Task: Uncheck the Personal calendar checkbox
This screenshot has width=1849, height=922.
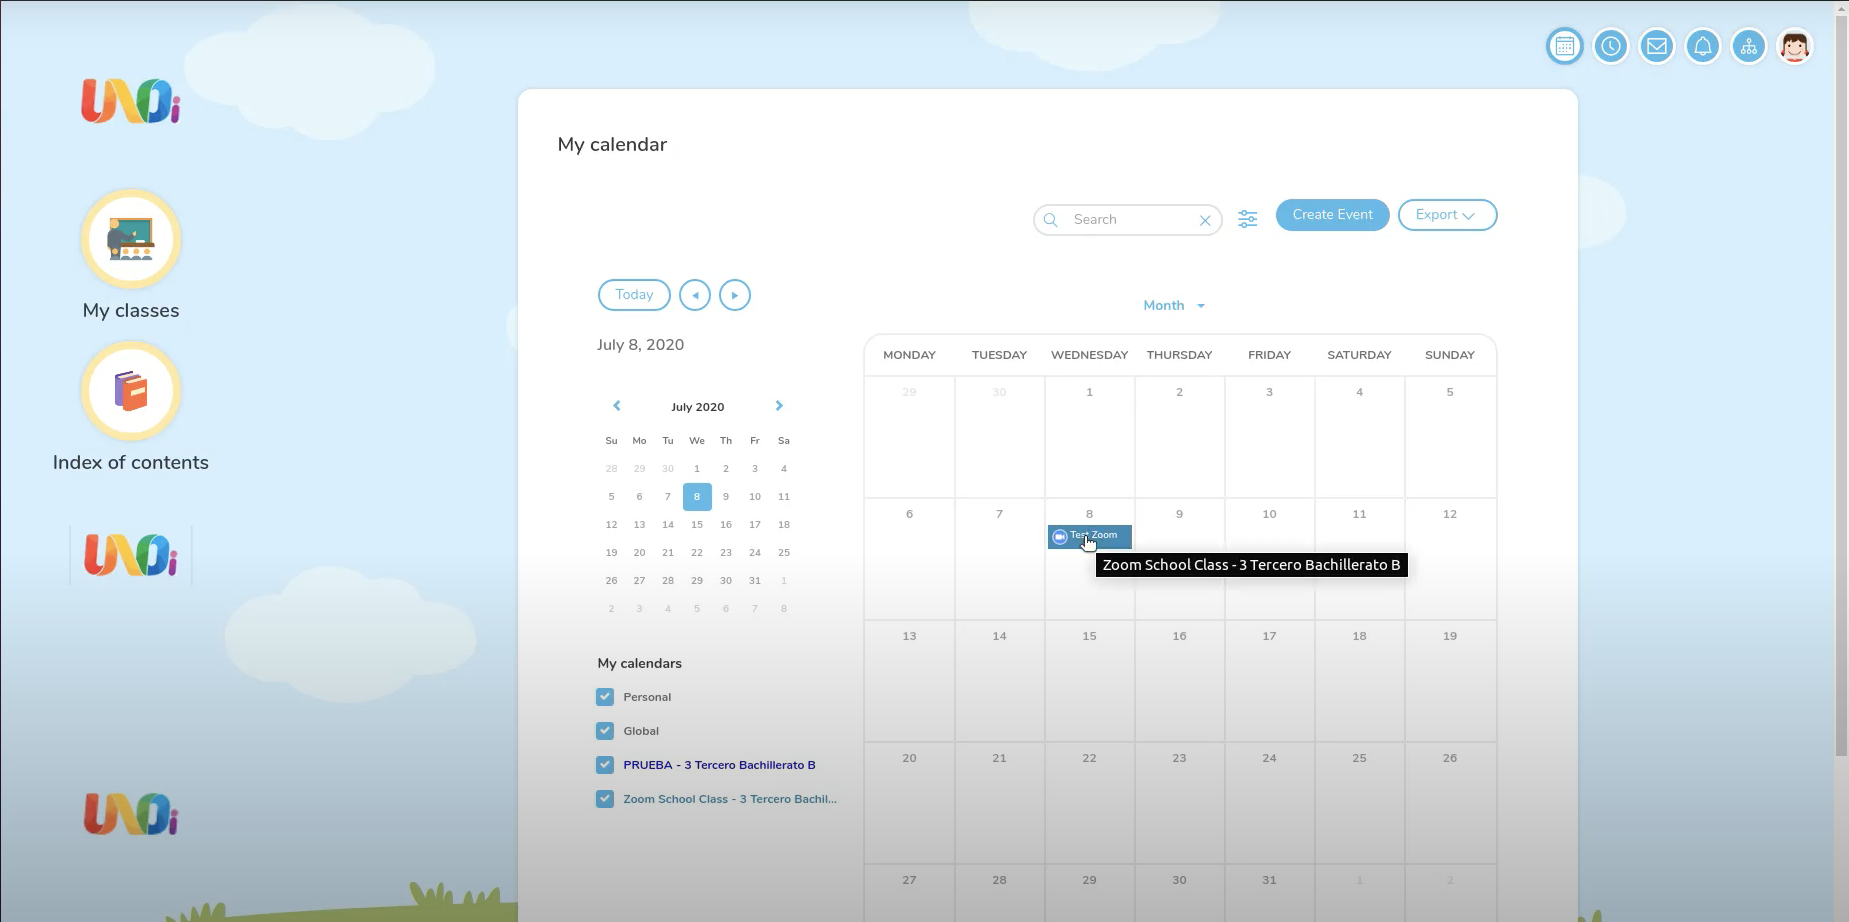Action: click(605, 697)
